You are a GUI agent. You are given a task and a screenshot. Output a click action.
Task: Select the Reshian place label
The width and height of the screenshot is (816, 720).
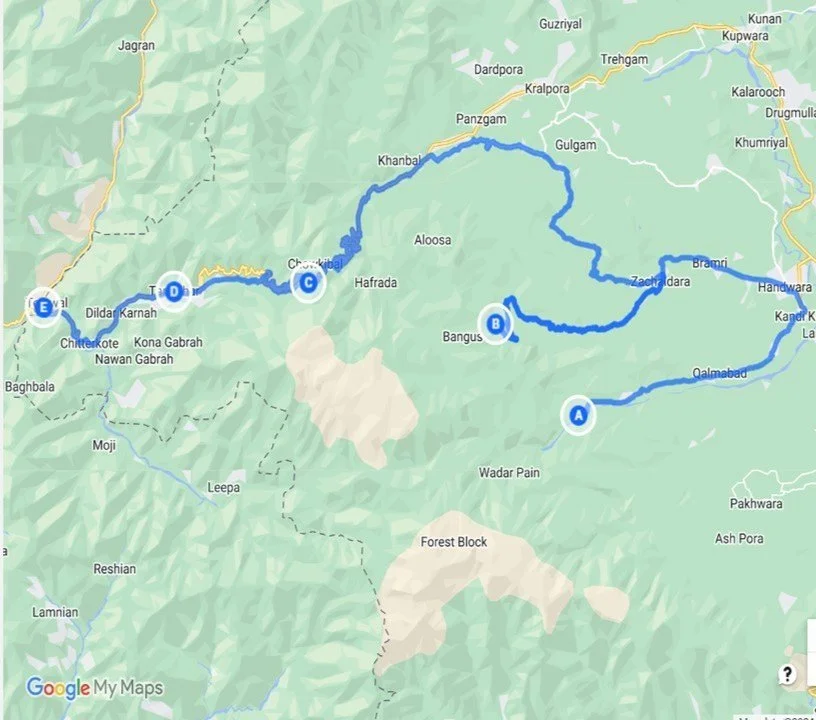(x=114, y=569)
